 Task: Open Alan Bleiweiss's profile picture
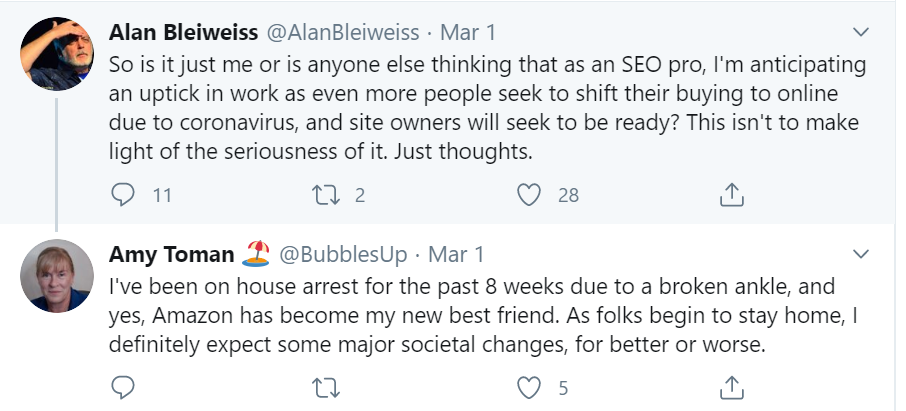point(58,52)
